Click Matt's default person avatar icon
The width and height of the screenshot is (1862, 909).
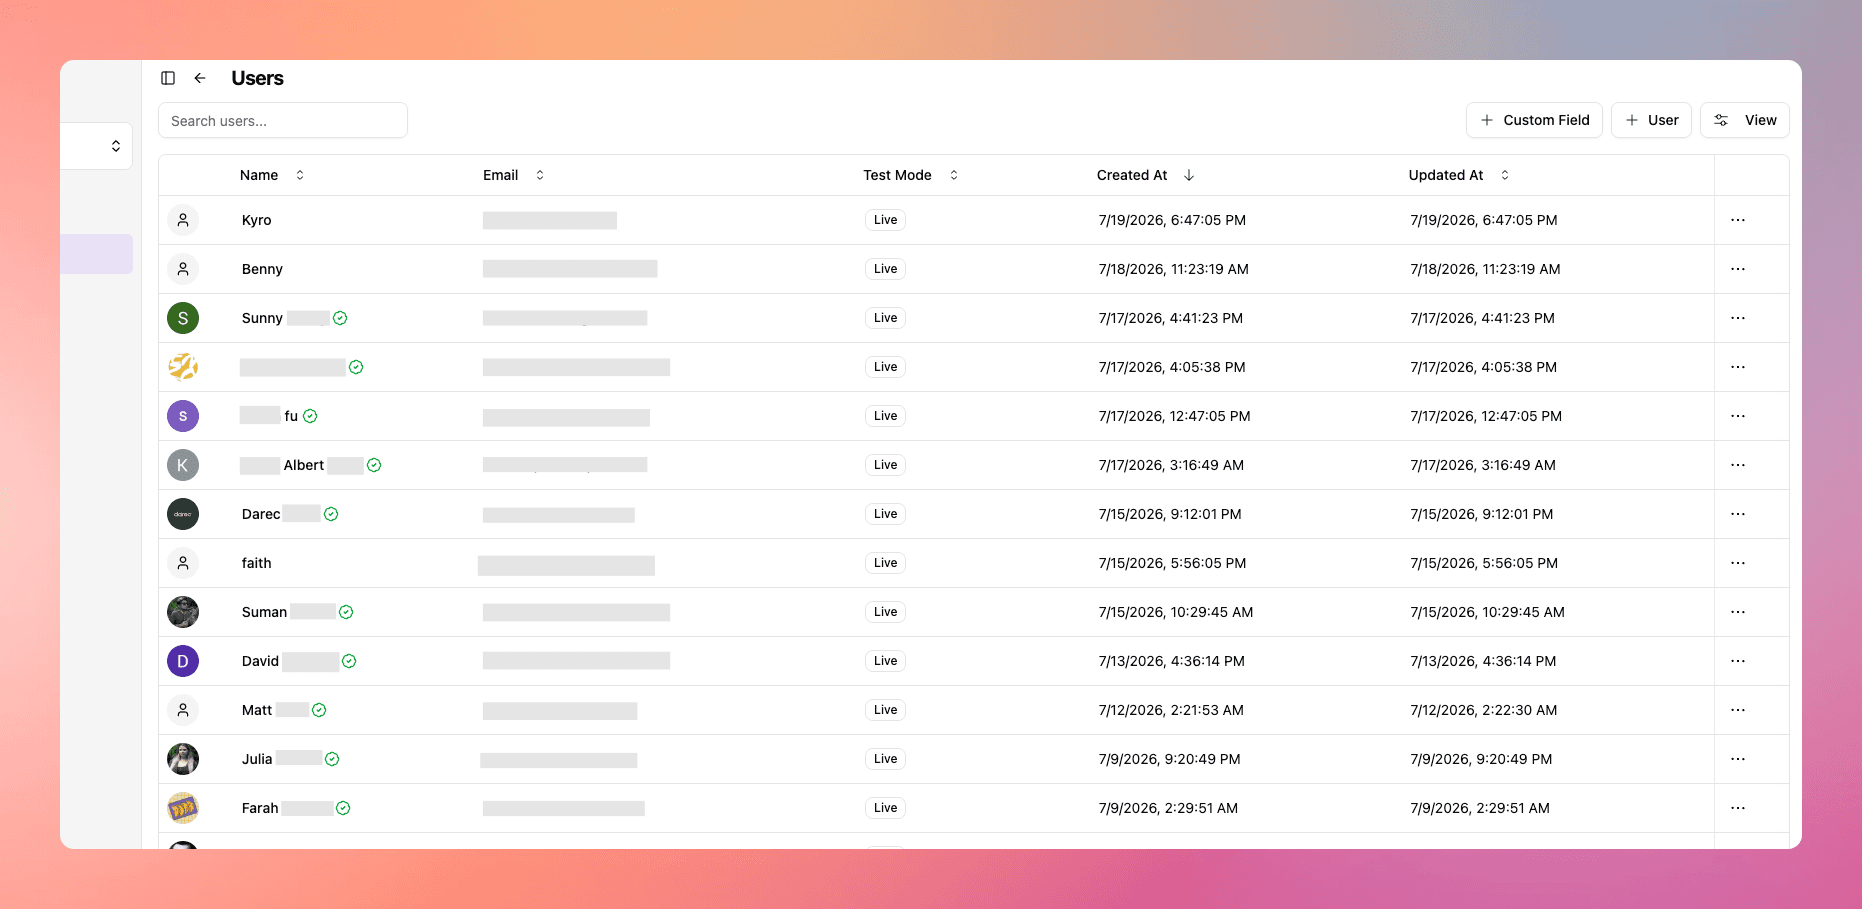183,710
